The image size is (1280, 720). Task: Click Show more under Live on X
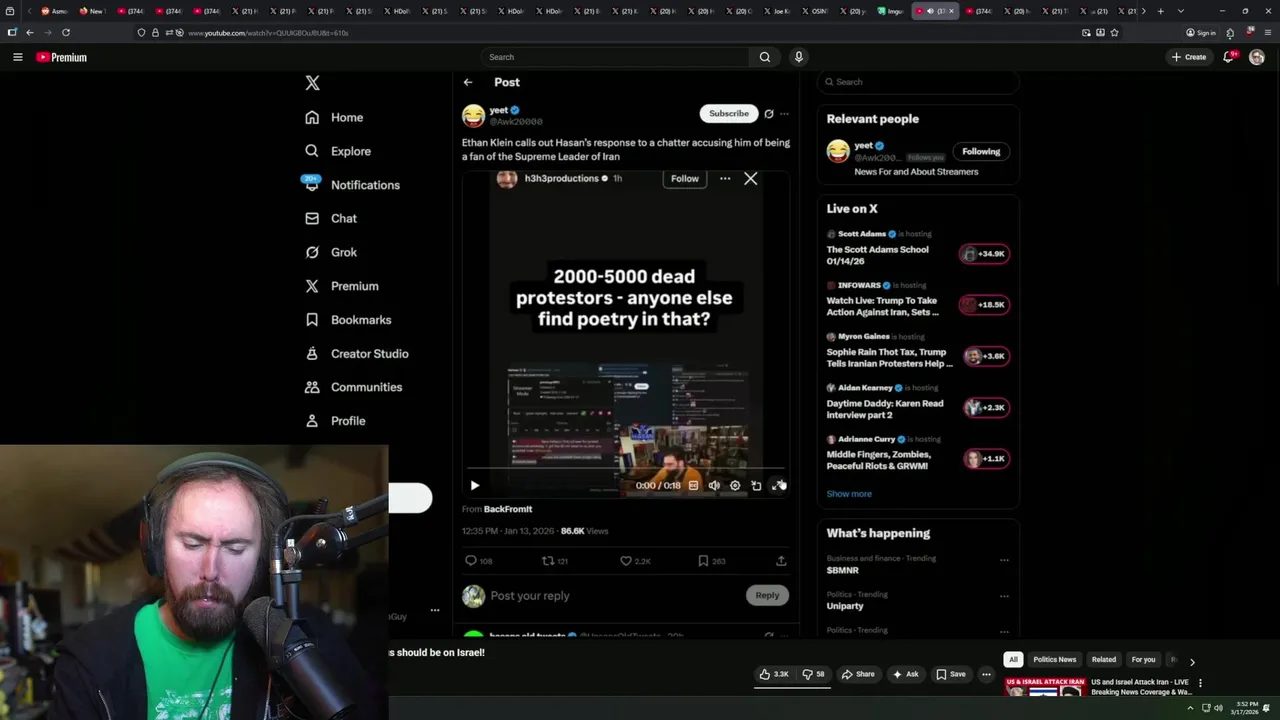[849, 494]
